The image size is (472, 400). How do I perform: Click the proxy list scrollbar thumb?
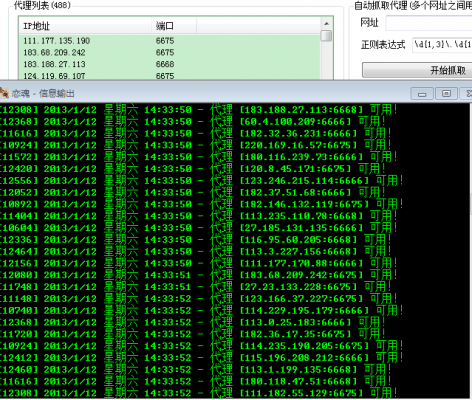[327, 36]
